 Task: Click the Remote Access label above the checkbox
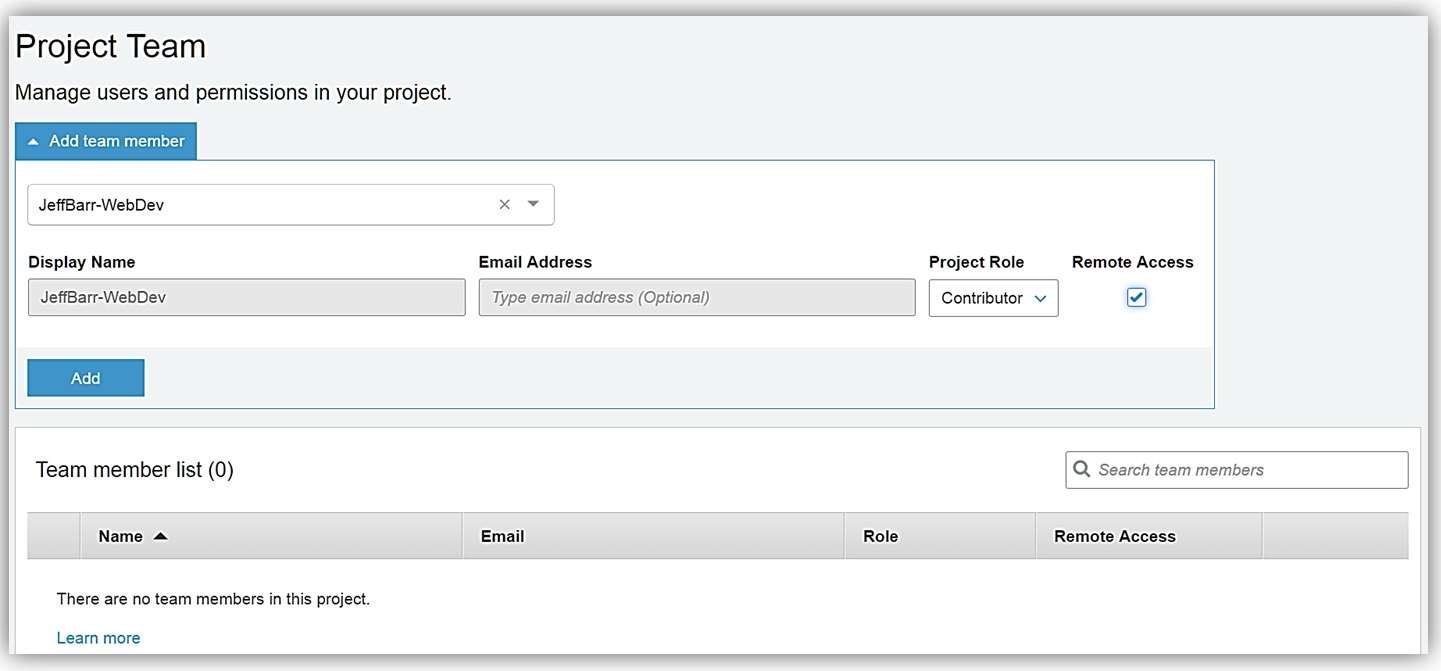[x=1132, y=262]
